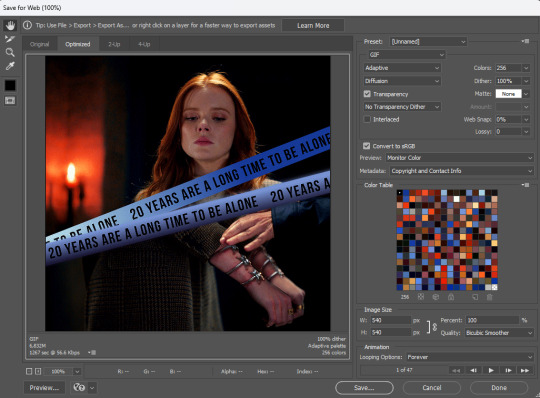The height and width of the screenshot is (398, 540).
Task: Select the Slice Select tool
Action: click(10, 39)
